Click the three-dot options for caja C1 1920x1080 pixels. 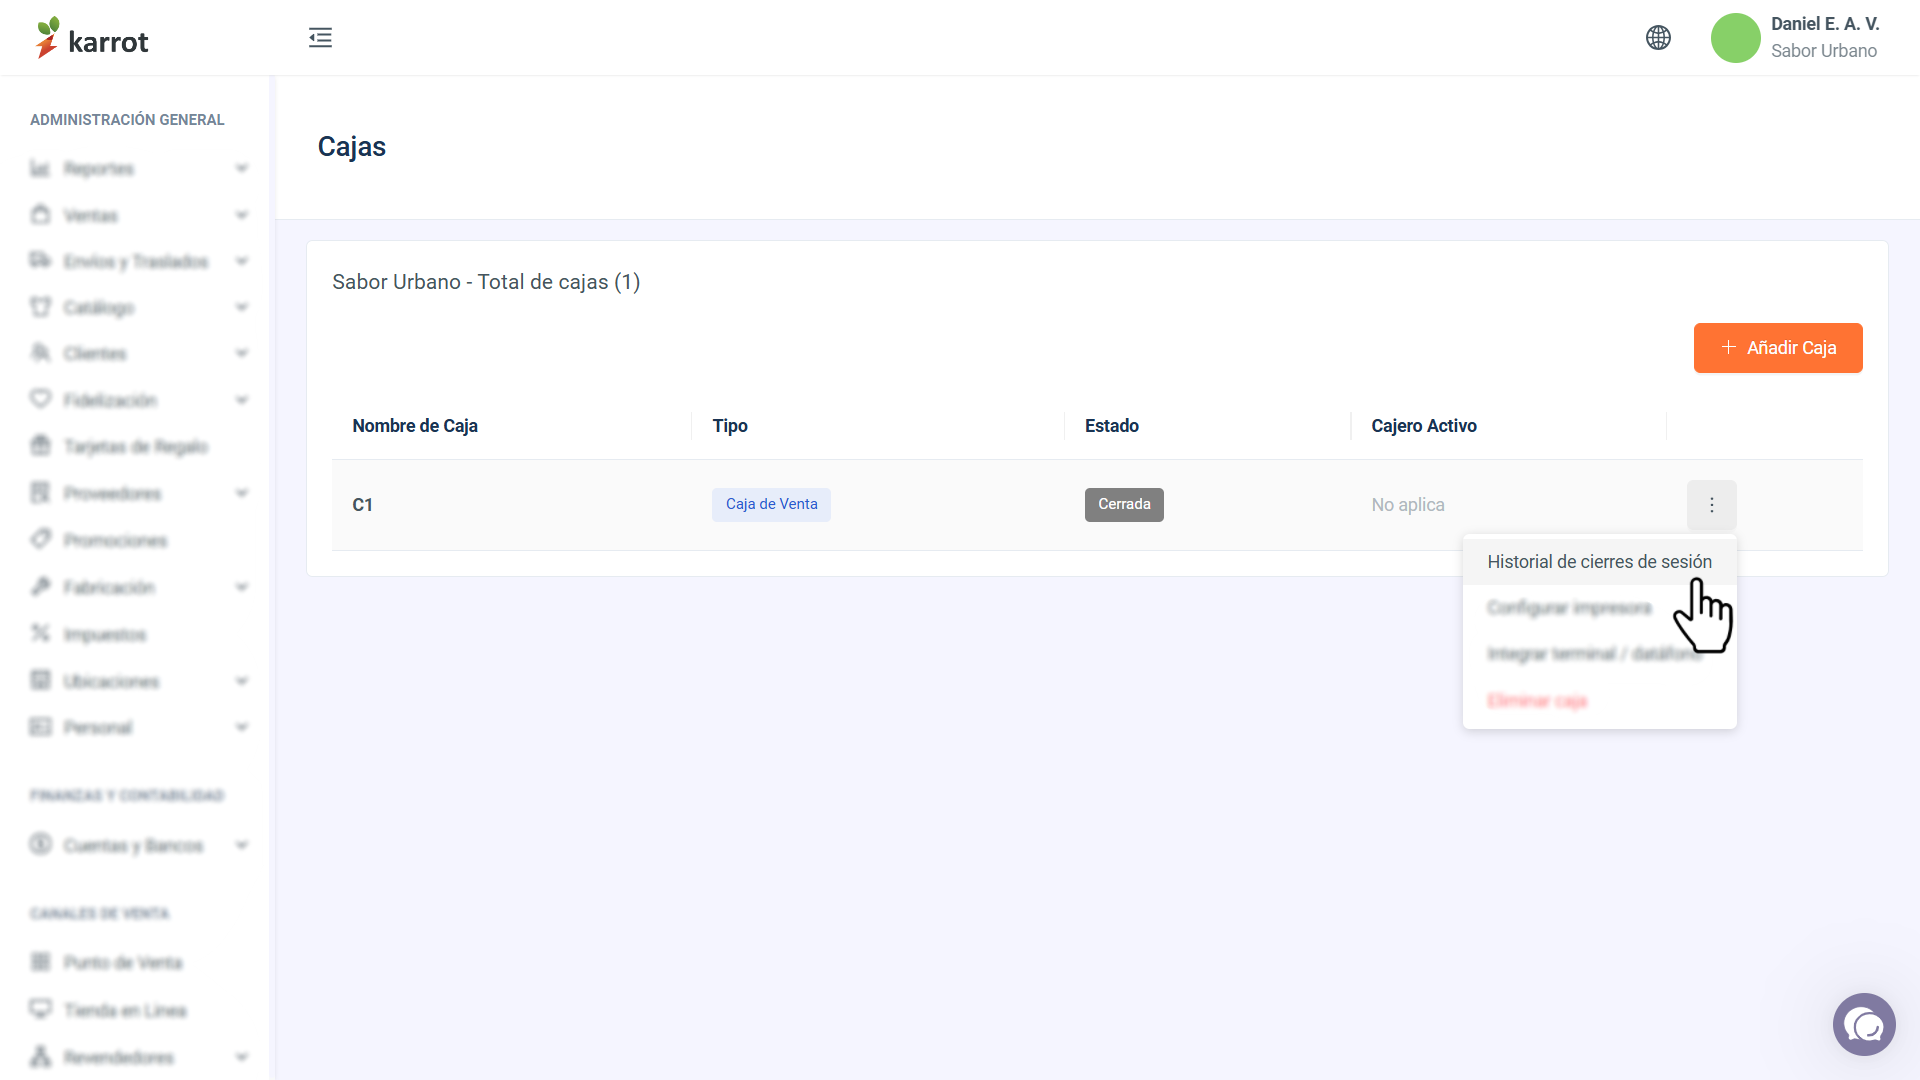pos(1711,505)
